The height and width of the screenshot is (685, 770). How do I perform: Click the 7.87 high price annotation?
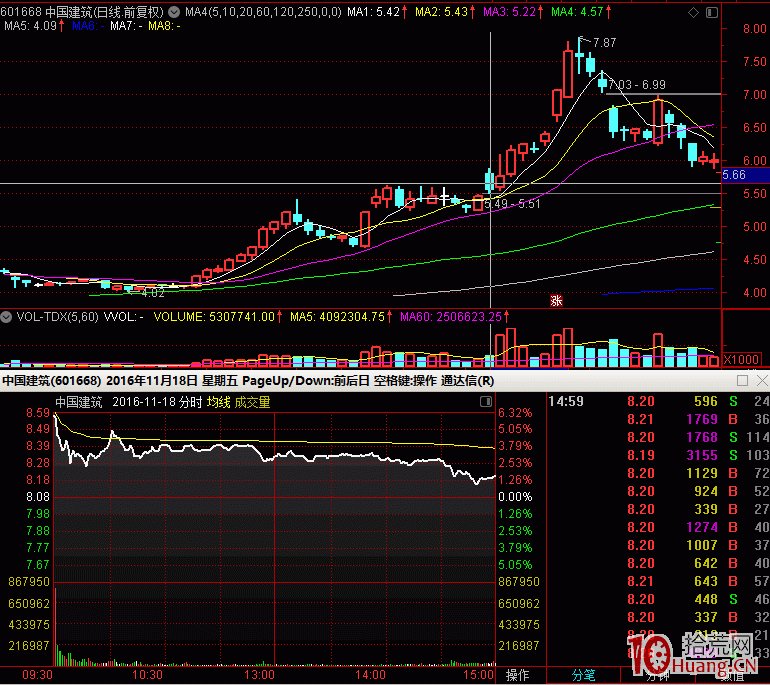tap(605, 43)
